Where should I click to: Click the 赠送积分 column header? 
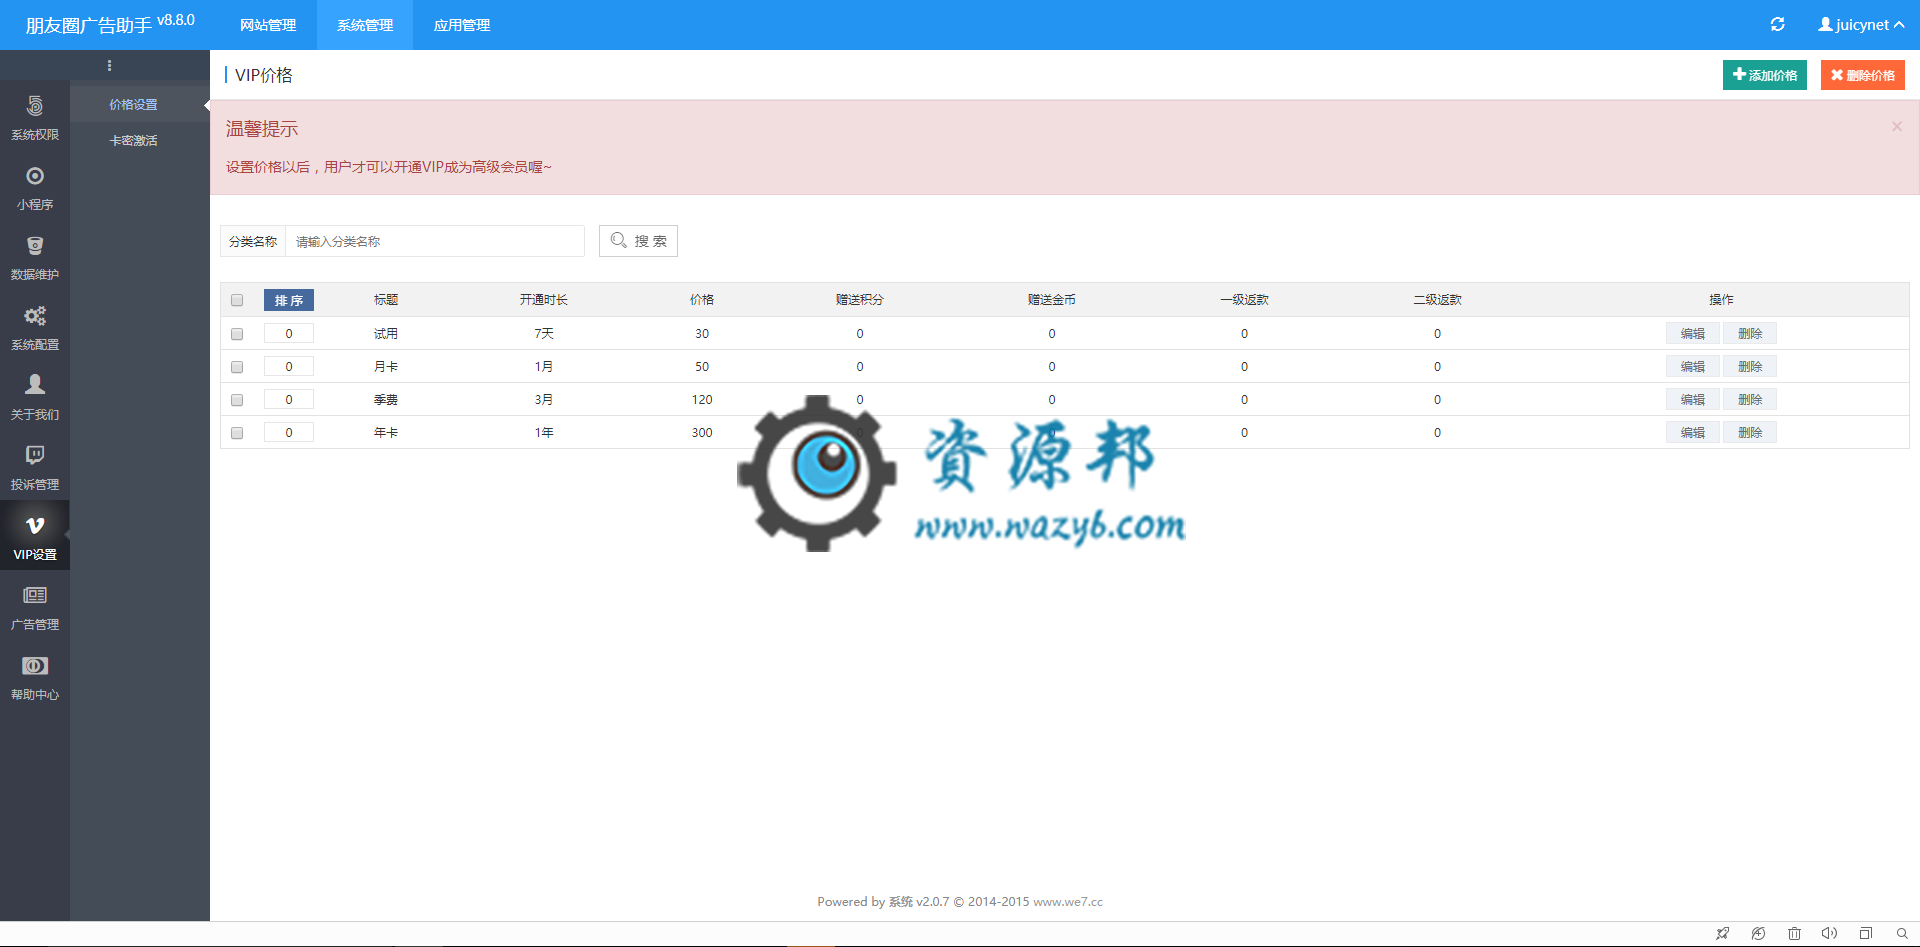860,300
